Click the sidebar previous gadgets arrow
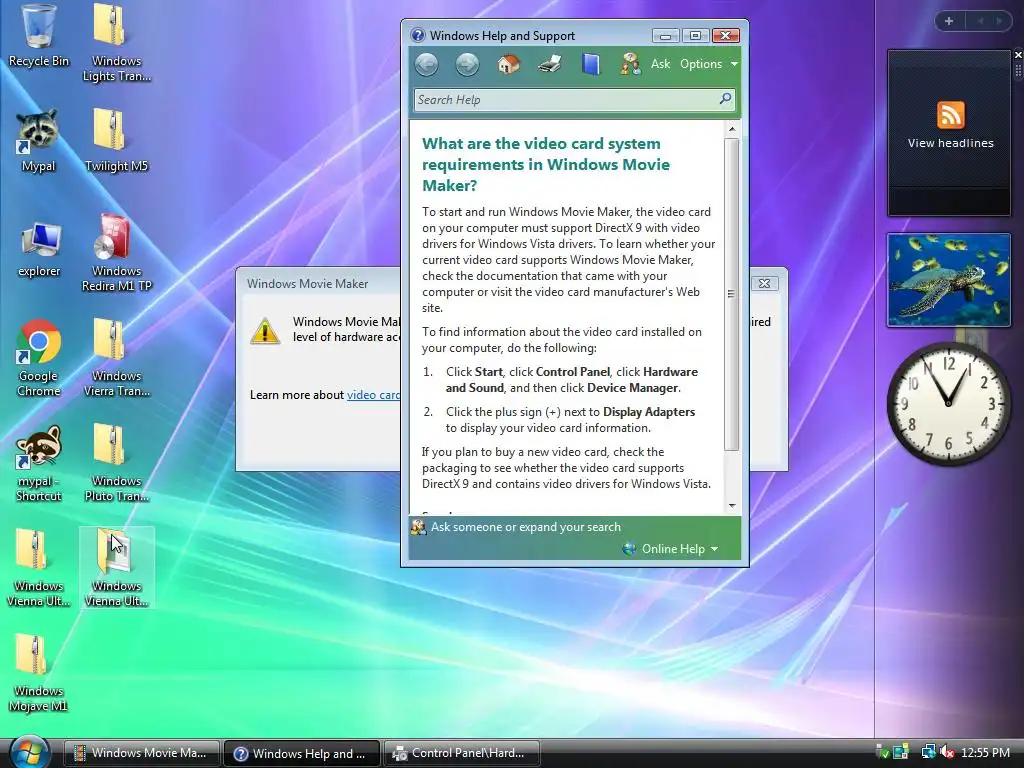The image size is (1024, 768). tap(980, 21)
